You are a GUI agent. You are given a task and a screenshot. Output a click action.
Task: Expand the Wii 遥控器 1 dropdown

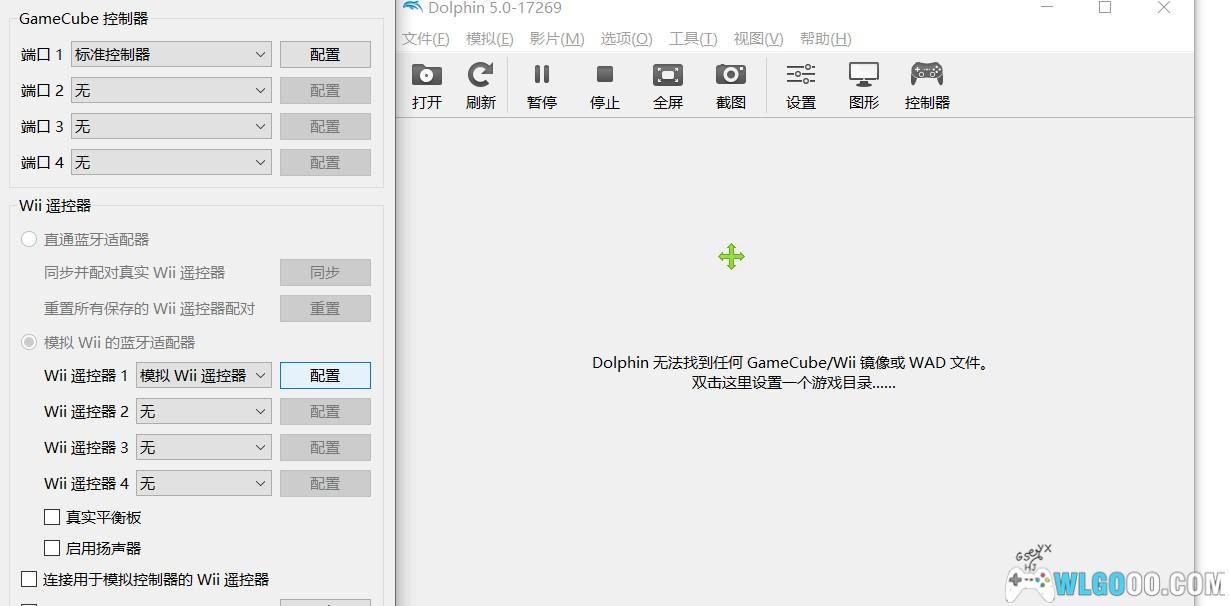pos(204,376)
